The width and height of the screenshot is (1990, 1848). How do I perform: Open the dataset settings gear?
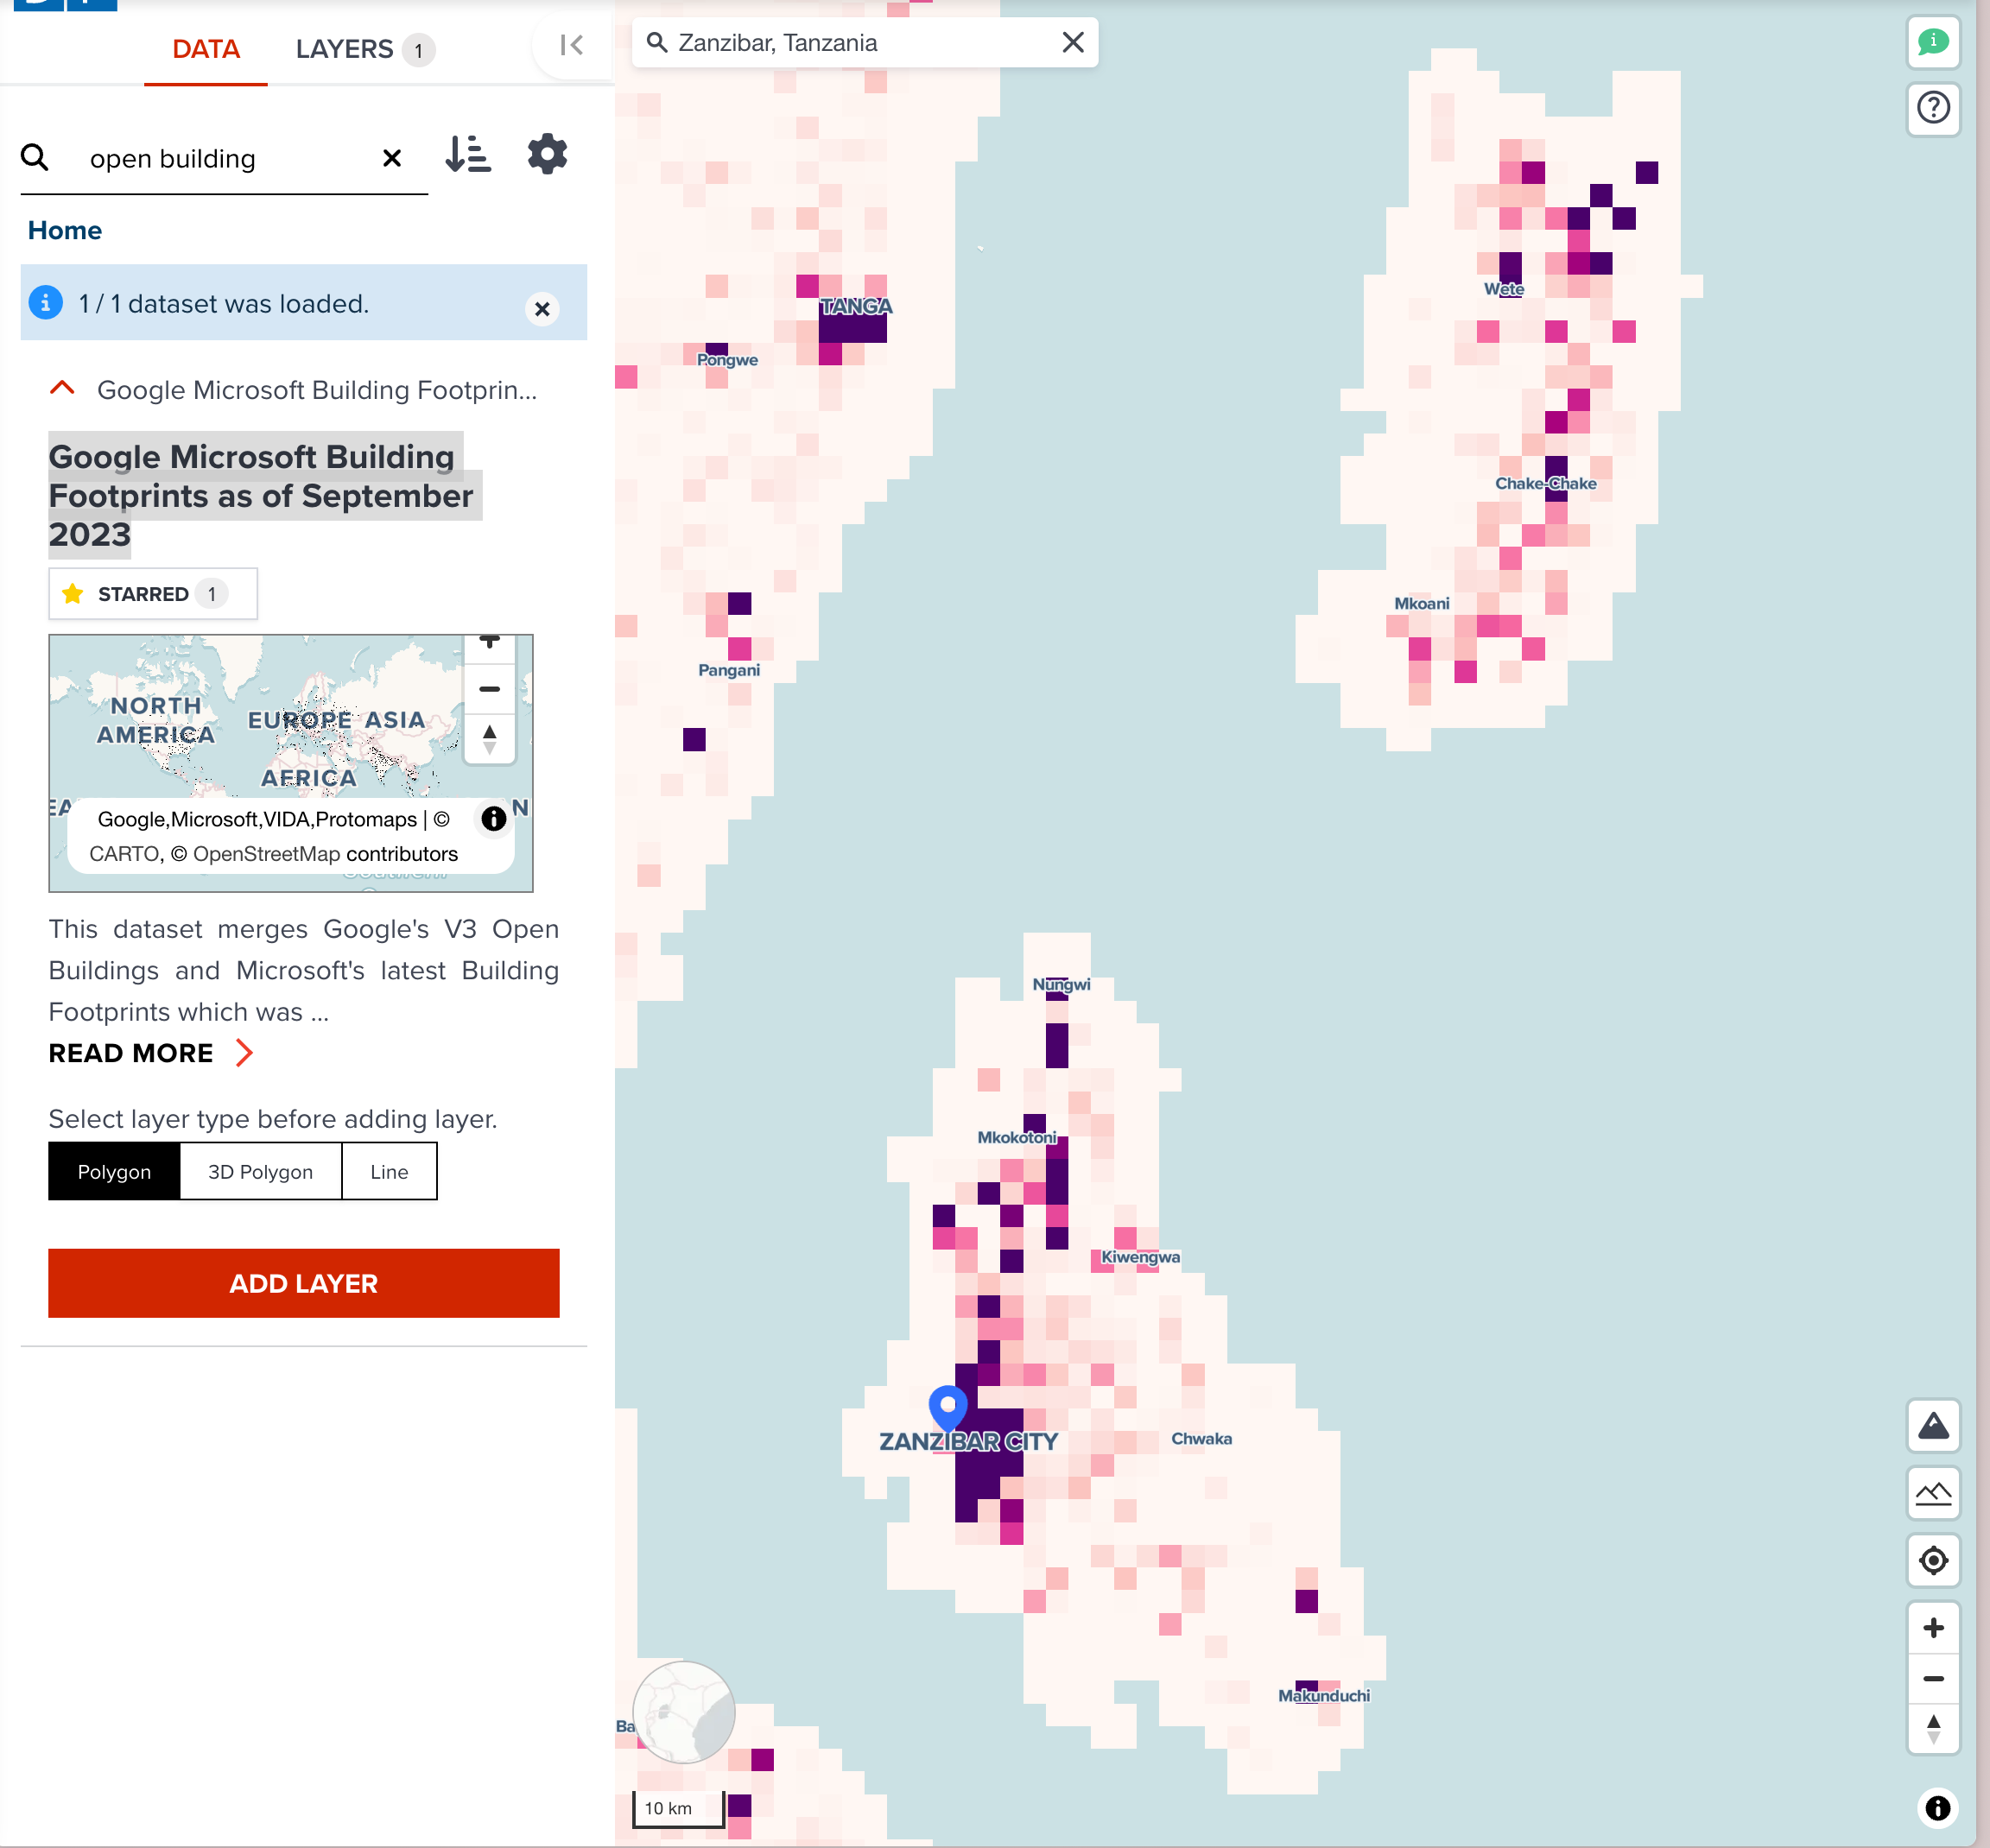[548, 154]
